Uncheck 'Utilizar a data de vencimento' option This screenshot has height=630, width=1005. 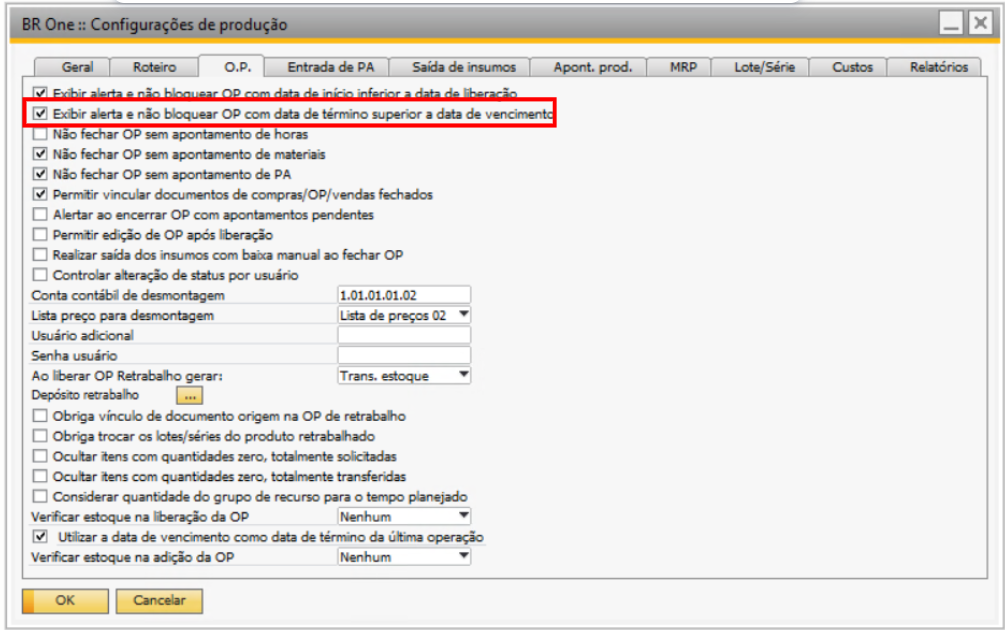[40, 537]
